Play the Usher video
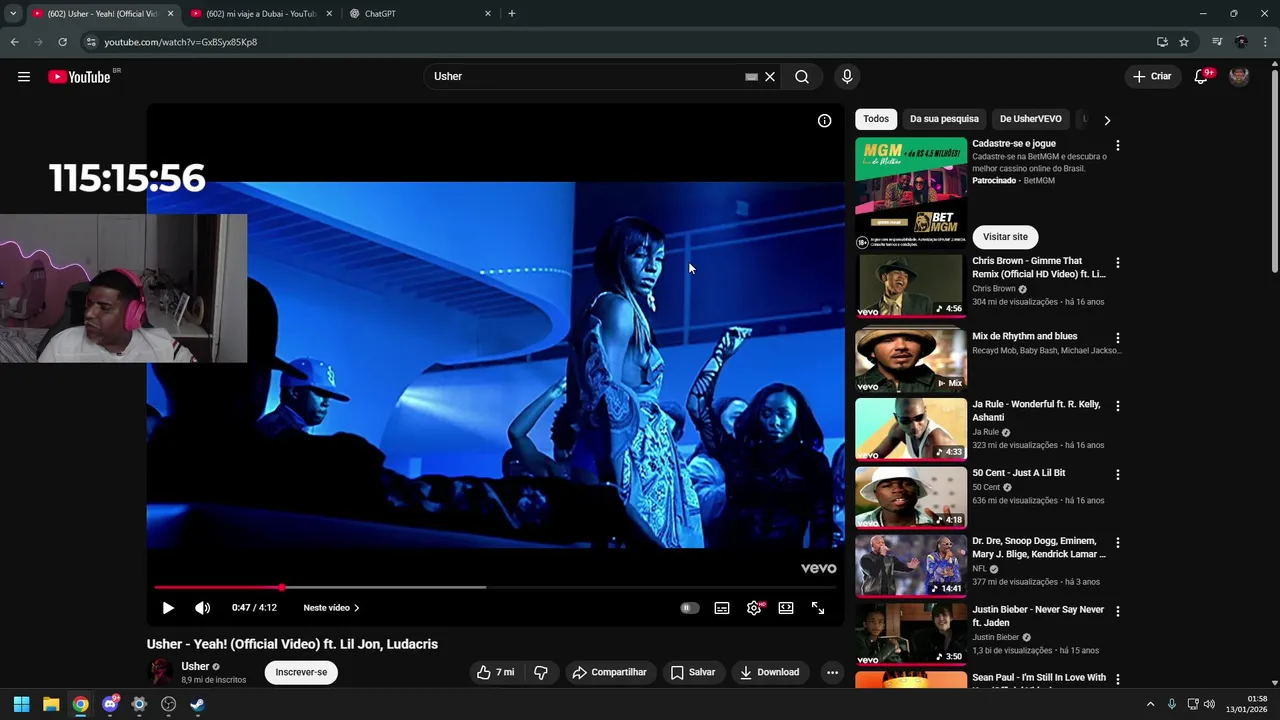This screenshot has height=720, width=1280. click(168, 608)
